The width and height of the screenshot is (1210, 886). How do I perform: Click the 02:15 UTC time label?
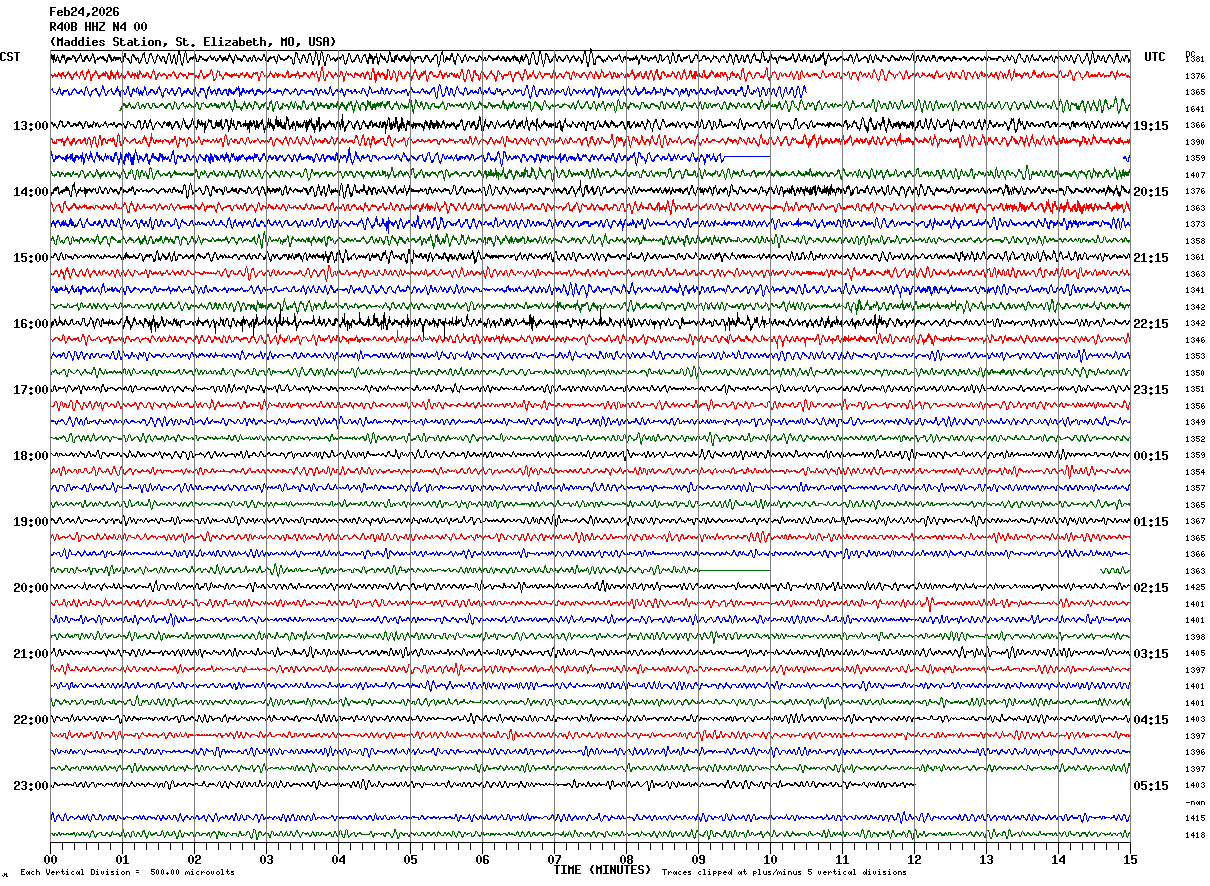[x=1151, y=588]
